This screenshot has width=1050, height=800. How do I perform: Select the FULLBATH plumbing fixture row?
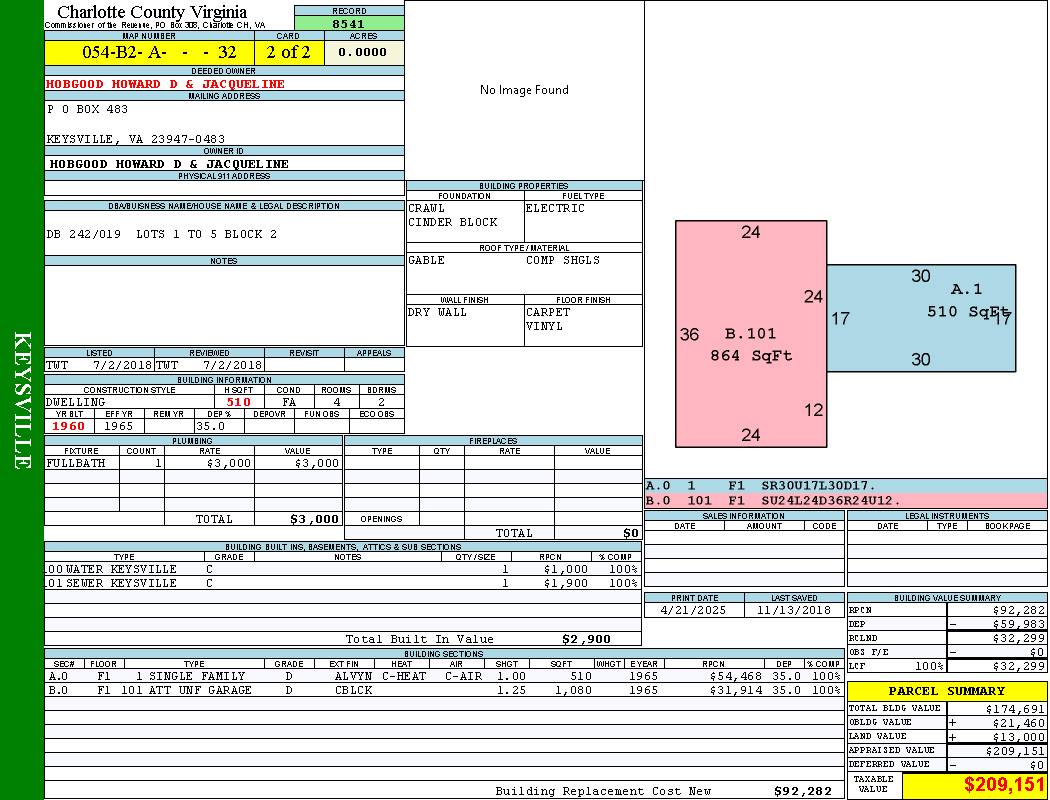194,464
